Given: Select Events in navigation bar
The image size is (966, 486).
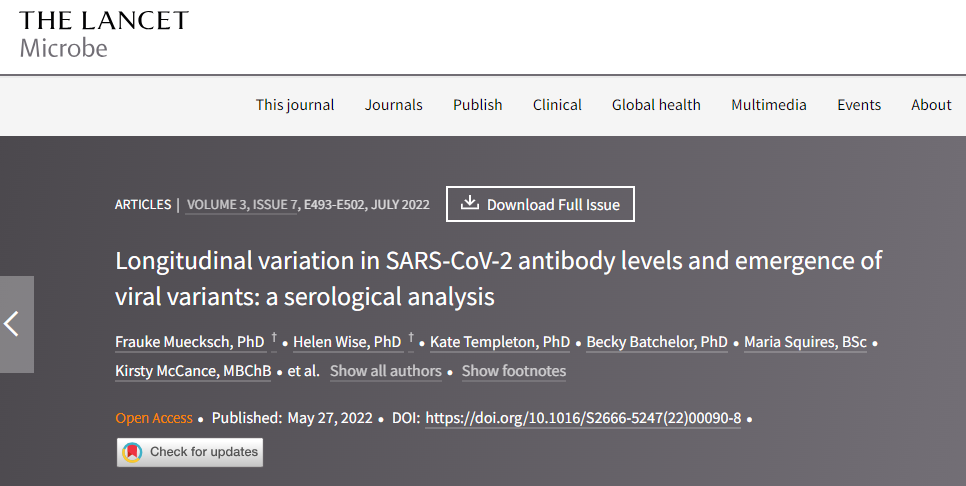Looking at the screenshot, I should click(x=859, y=105).
